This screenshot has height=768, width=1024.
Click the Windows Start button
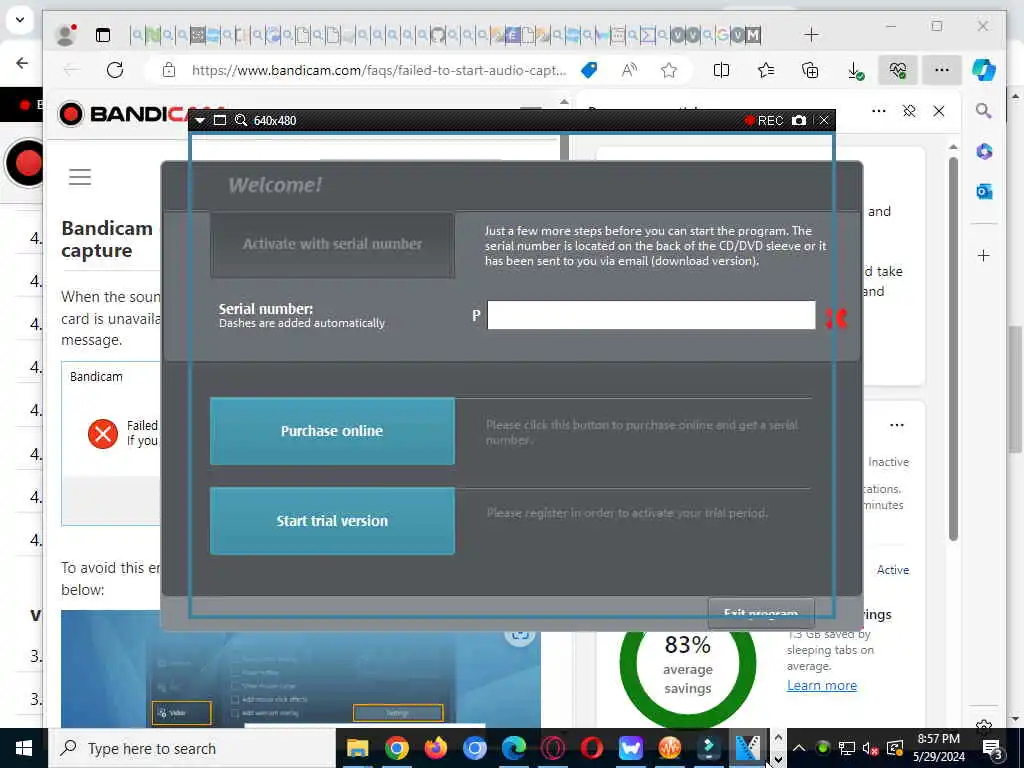[x=24, y=748]
